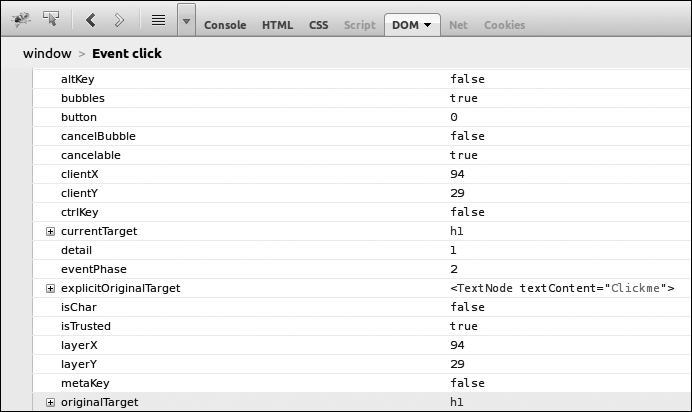Select the bubbles property name
Image resolution: width=692 pixels, height=412 pixels.
[83, 98]
